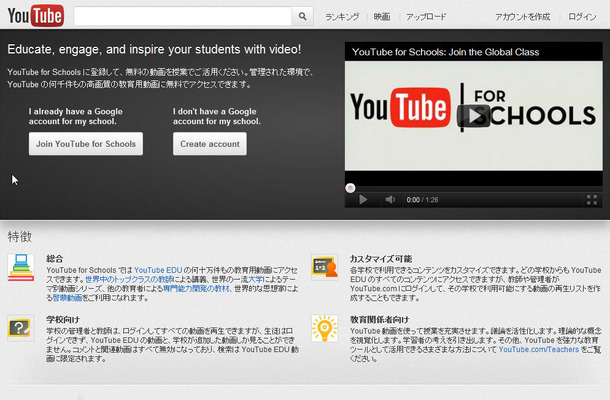This screenshot has height=400, width=610.
Task: Play video using large center play icon
Action: click(x=473, y=116)
